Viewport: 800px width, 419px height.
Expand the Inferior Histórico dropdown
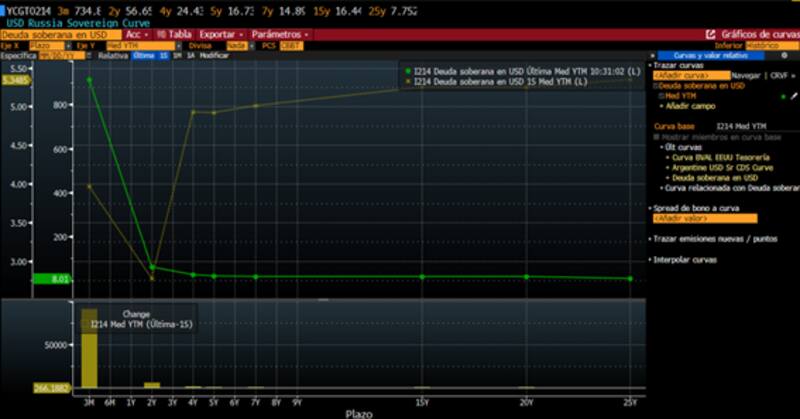point(770,45)
